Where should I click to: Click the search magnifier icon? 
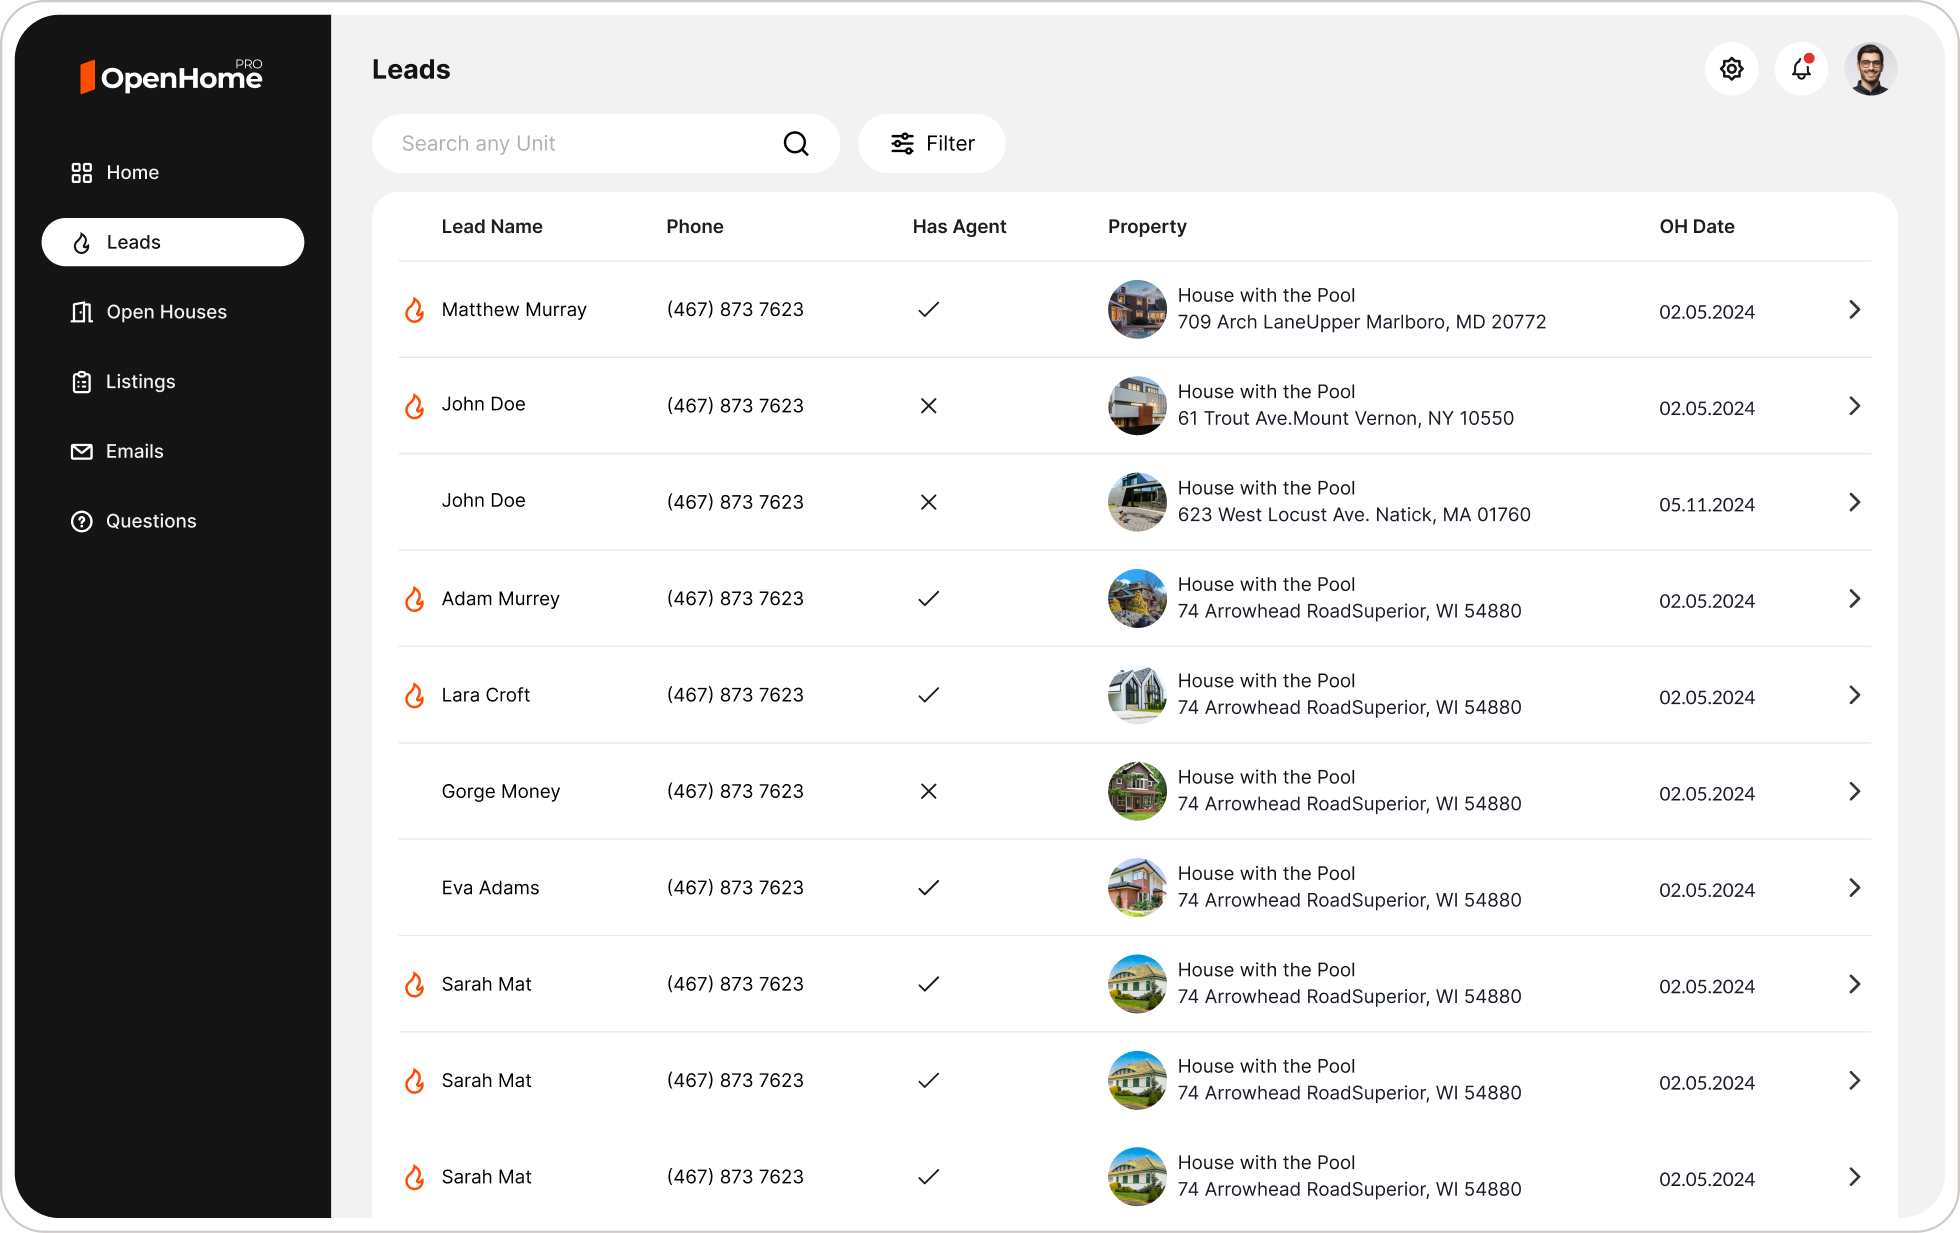coord(796,144)
